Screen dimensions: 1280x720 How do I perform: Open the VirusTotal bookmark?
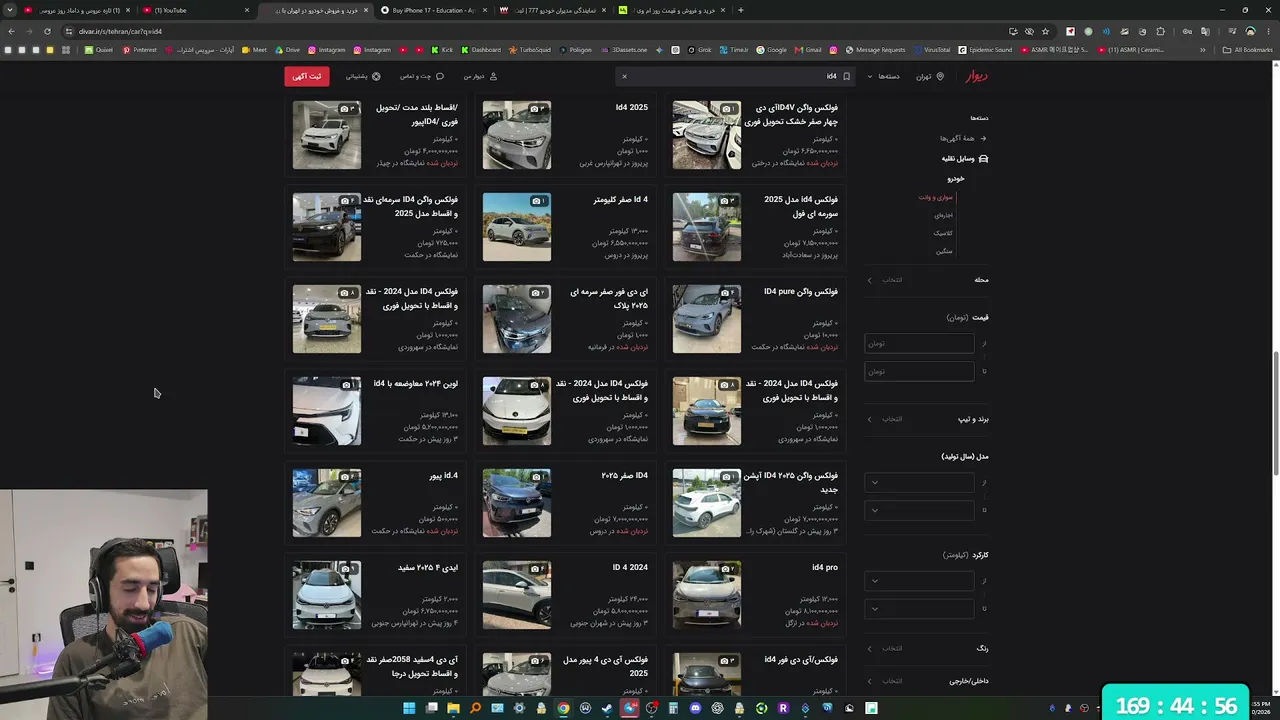click(x=931, y=50)
